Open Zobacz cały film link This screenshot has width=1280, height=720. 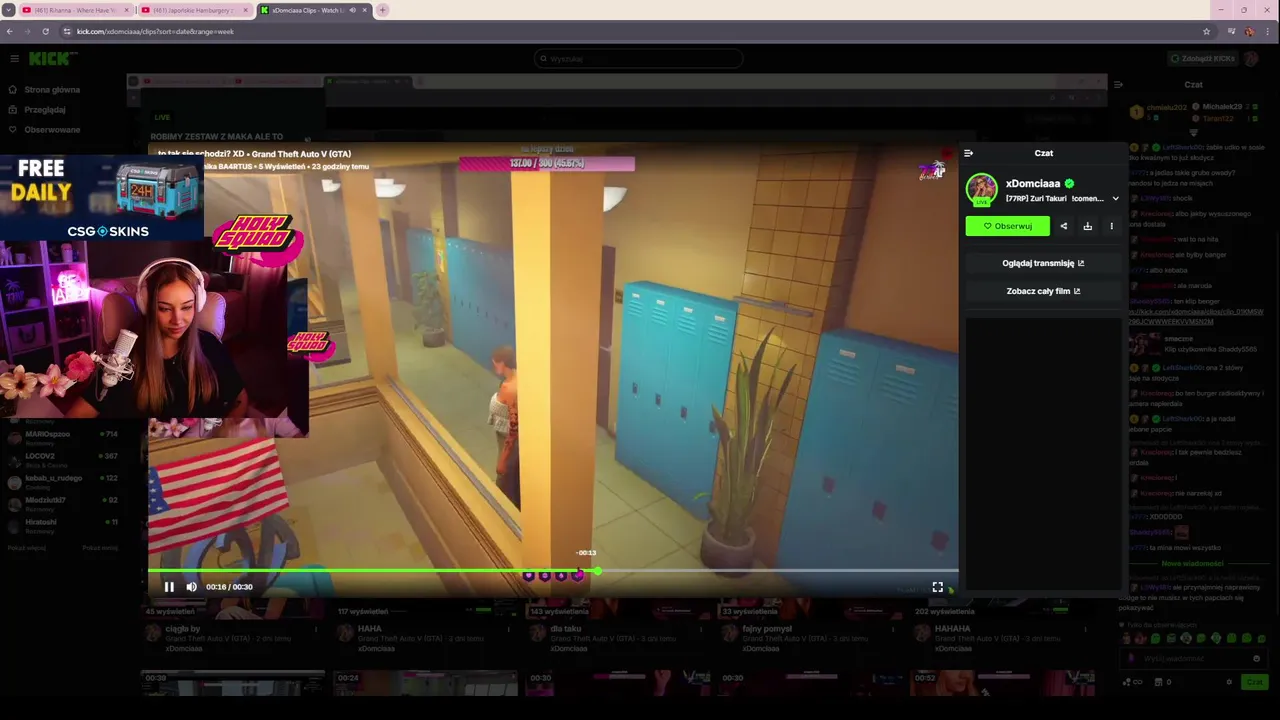pos(1043,291)
